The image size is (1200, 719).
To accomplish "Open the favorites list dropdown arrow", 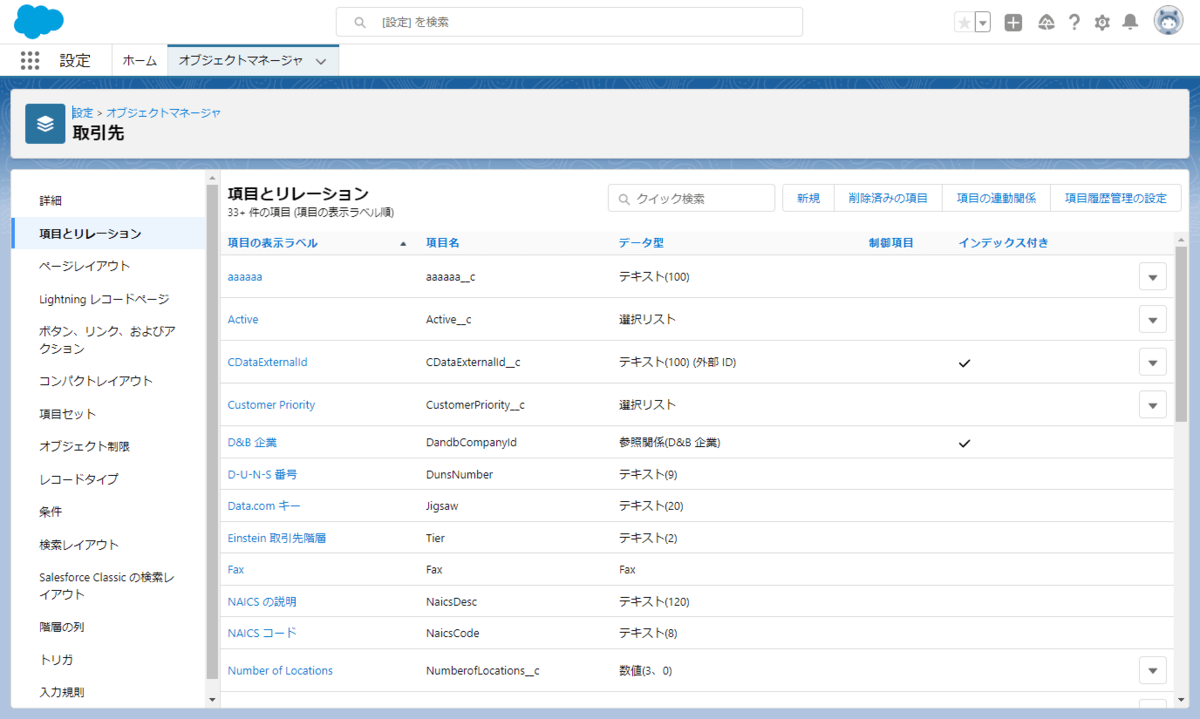I will [983, 22].
